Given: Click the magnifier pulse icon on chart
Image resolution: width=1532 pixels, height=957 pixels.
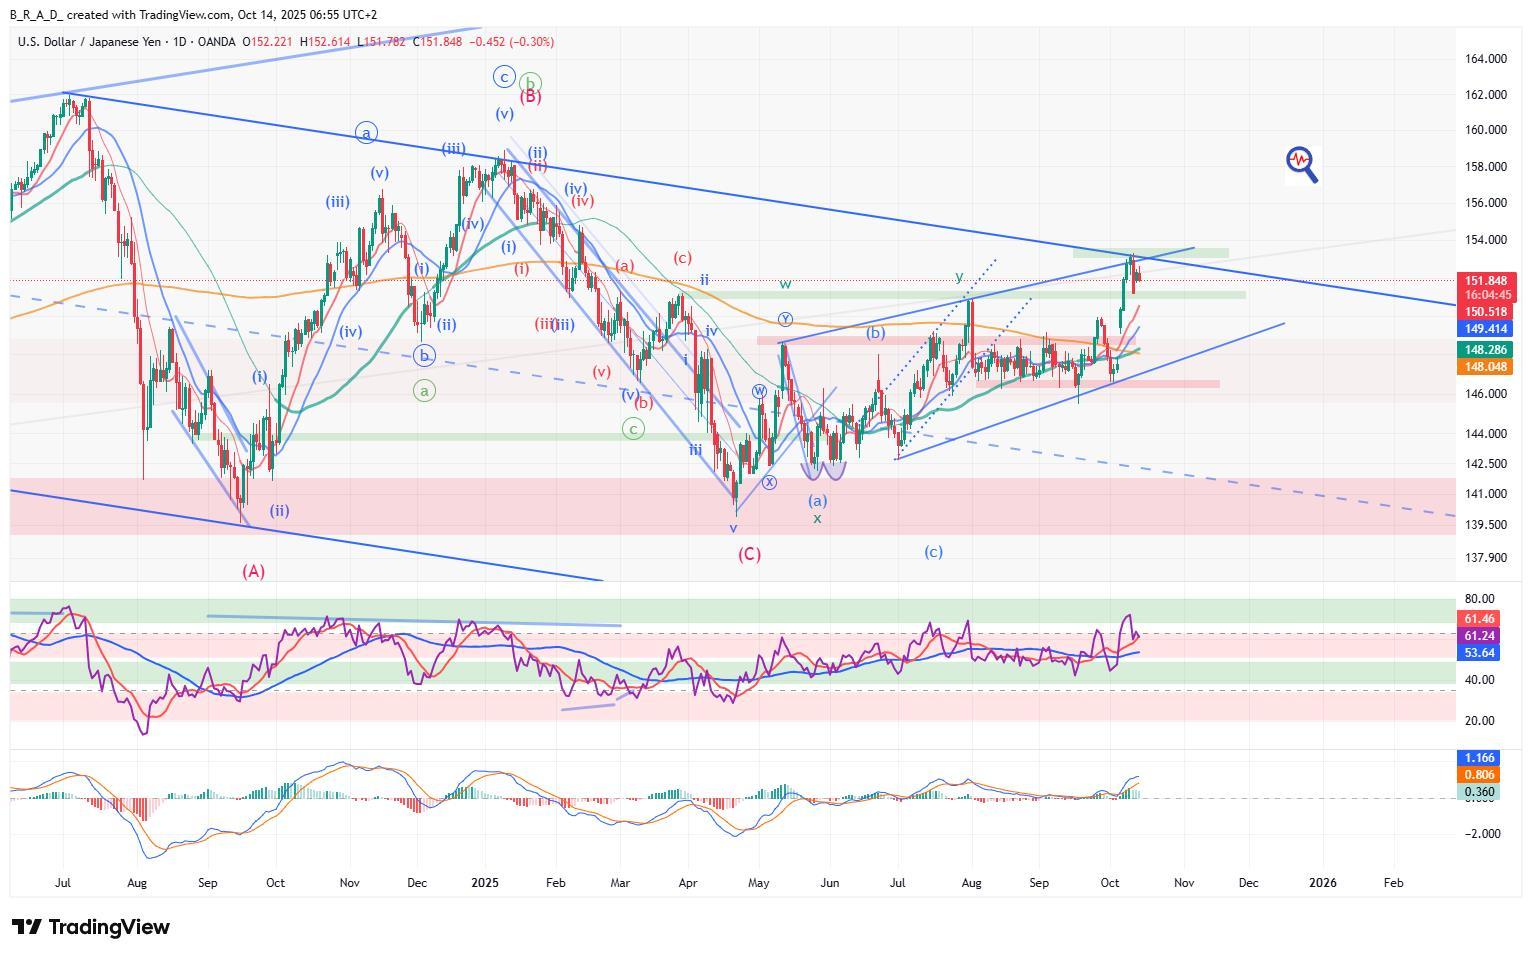Looking at the screenshot, I should (x=1301, y=164).
